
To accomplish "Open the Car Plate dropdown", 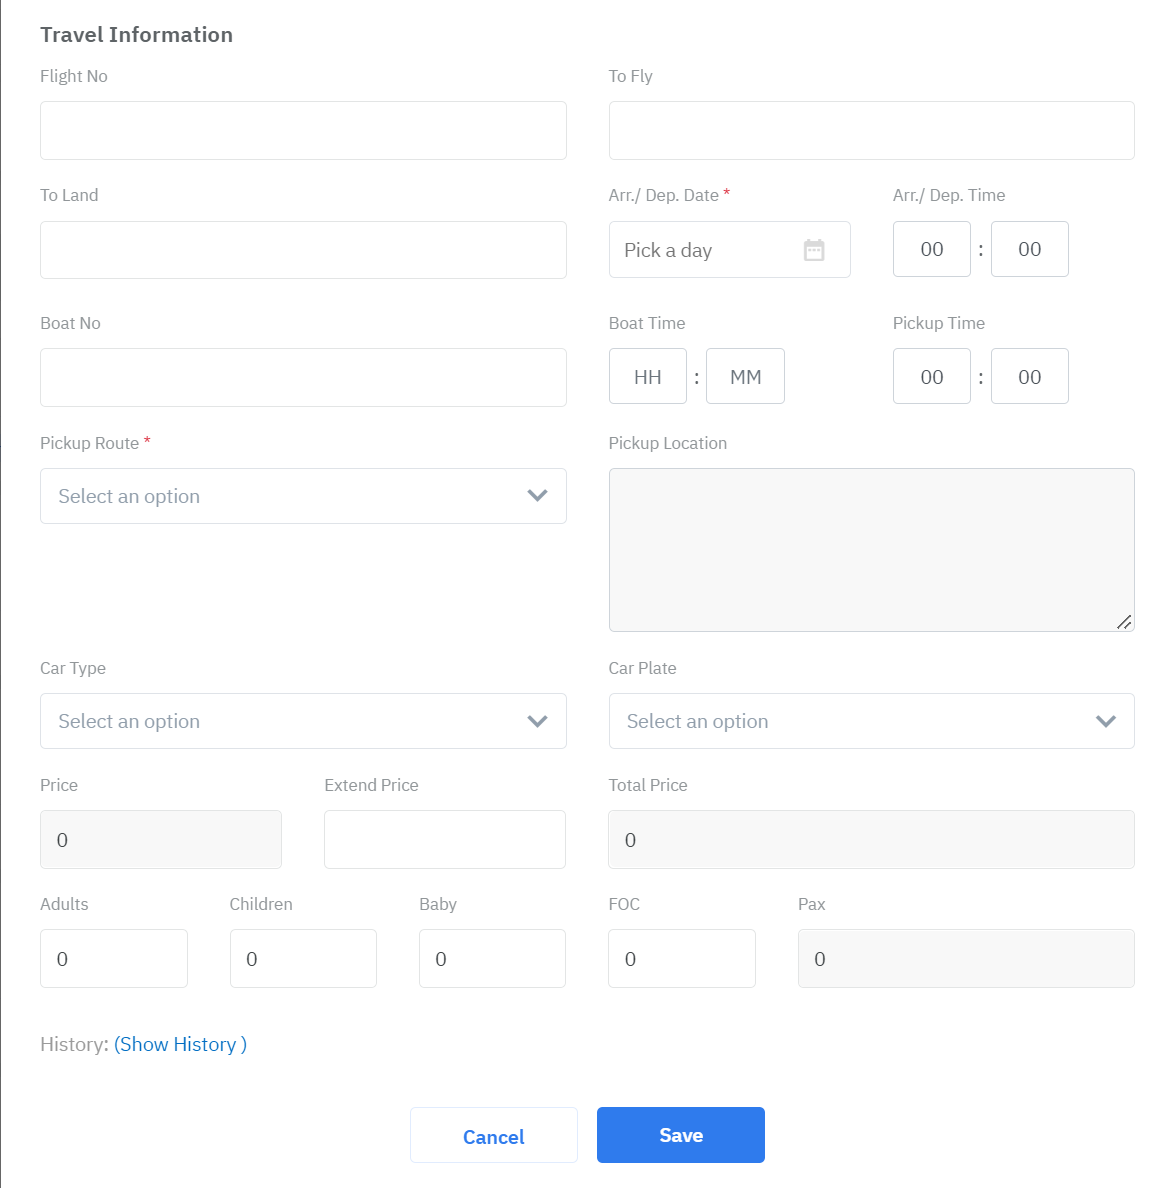I will point(871,721).
